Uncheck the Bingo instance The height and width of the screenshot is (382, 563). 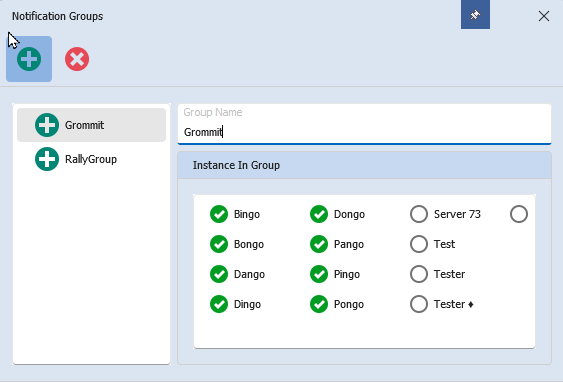pyautogui.click(x=219, y=214)
